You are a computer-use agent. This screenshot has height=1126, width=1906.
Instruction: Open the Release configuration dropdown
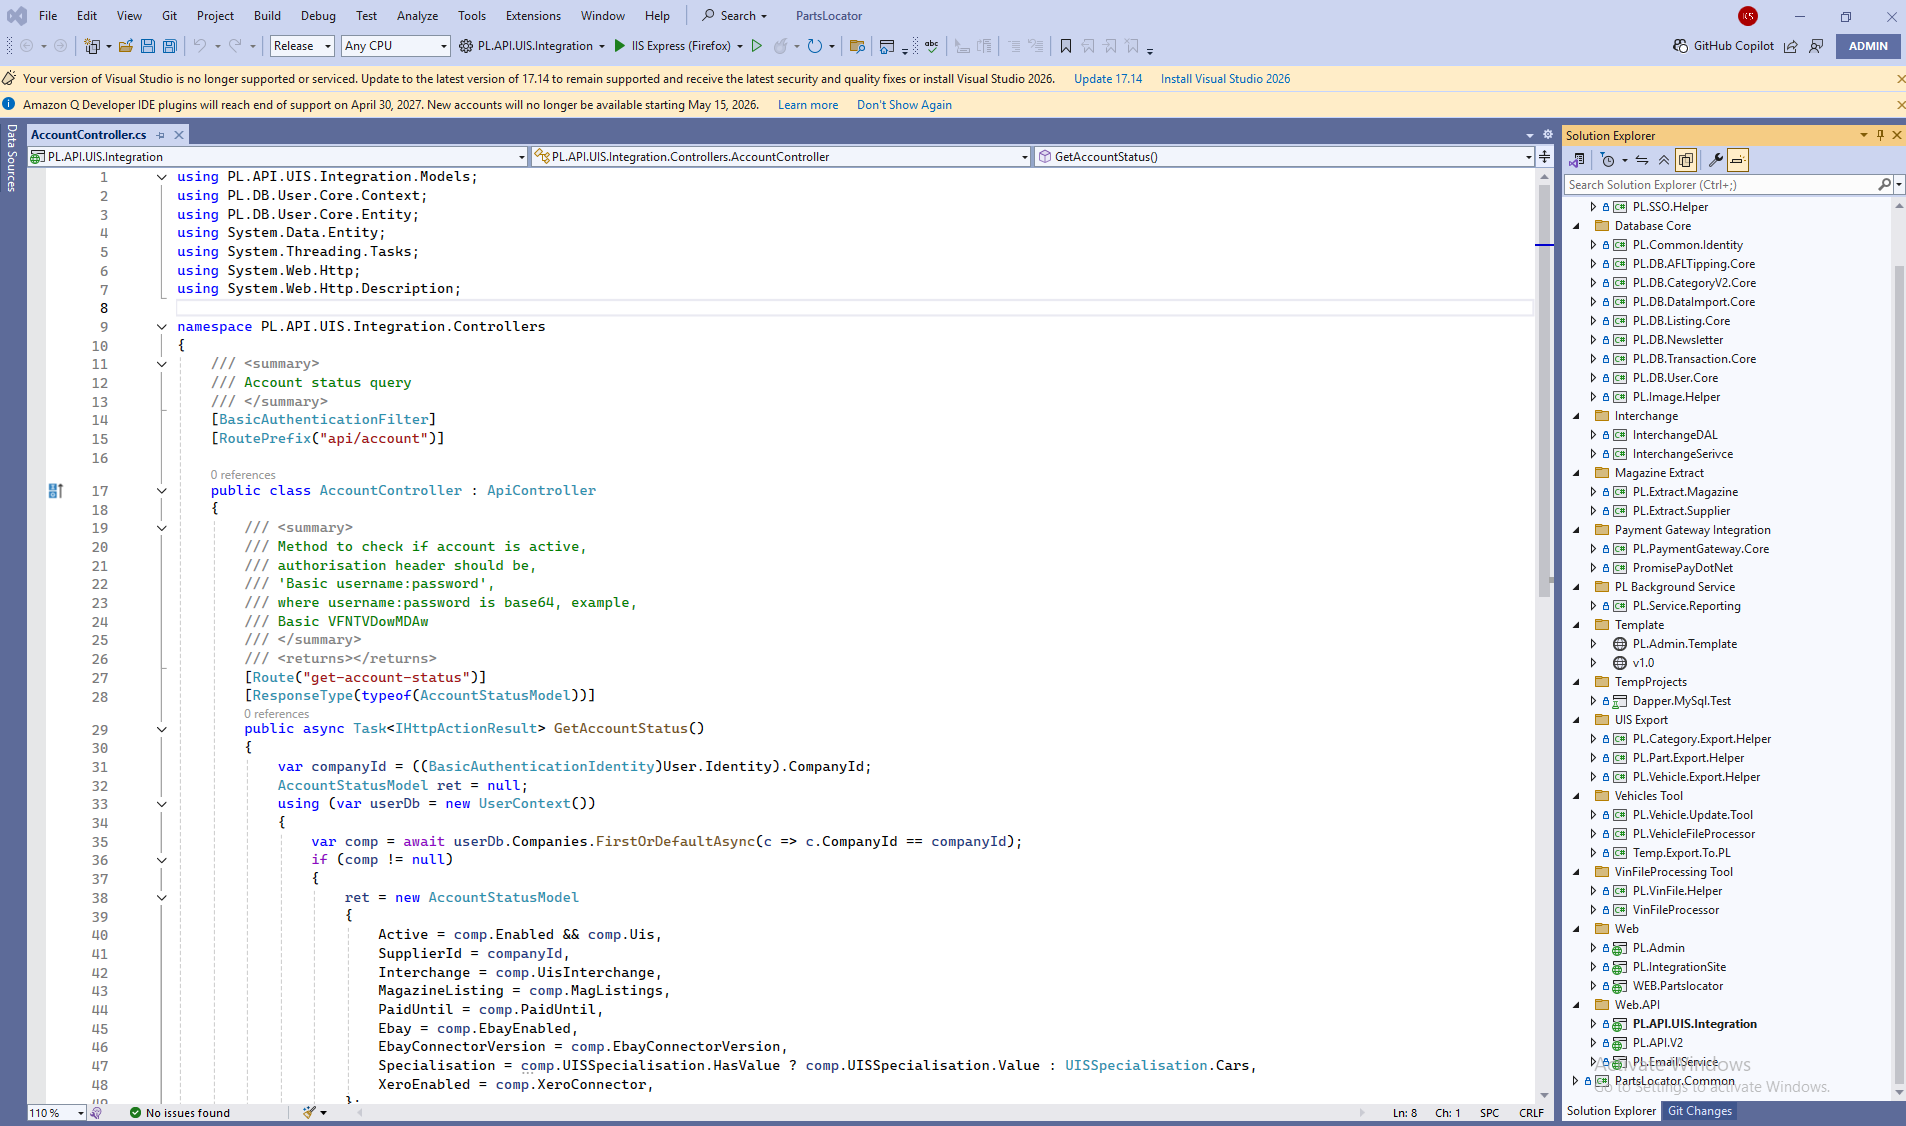coord(302,46)
